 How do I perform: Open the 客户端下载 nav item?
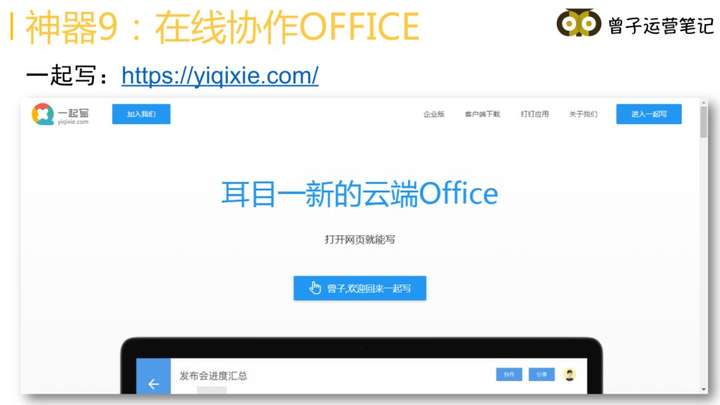[482, 114]
